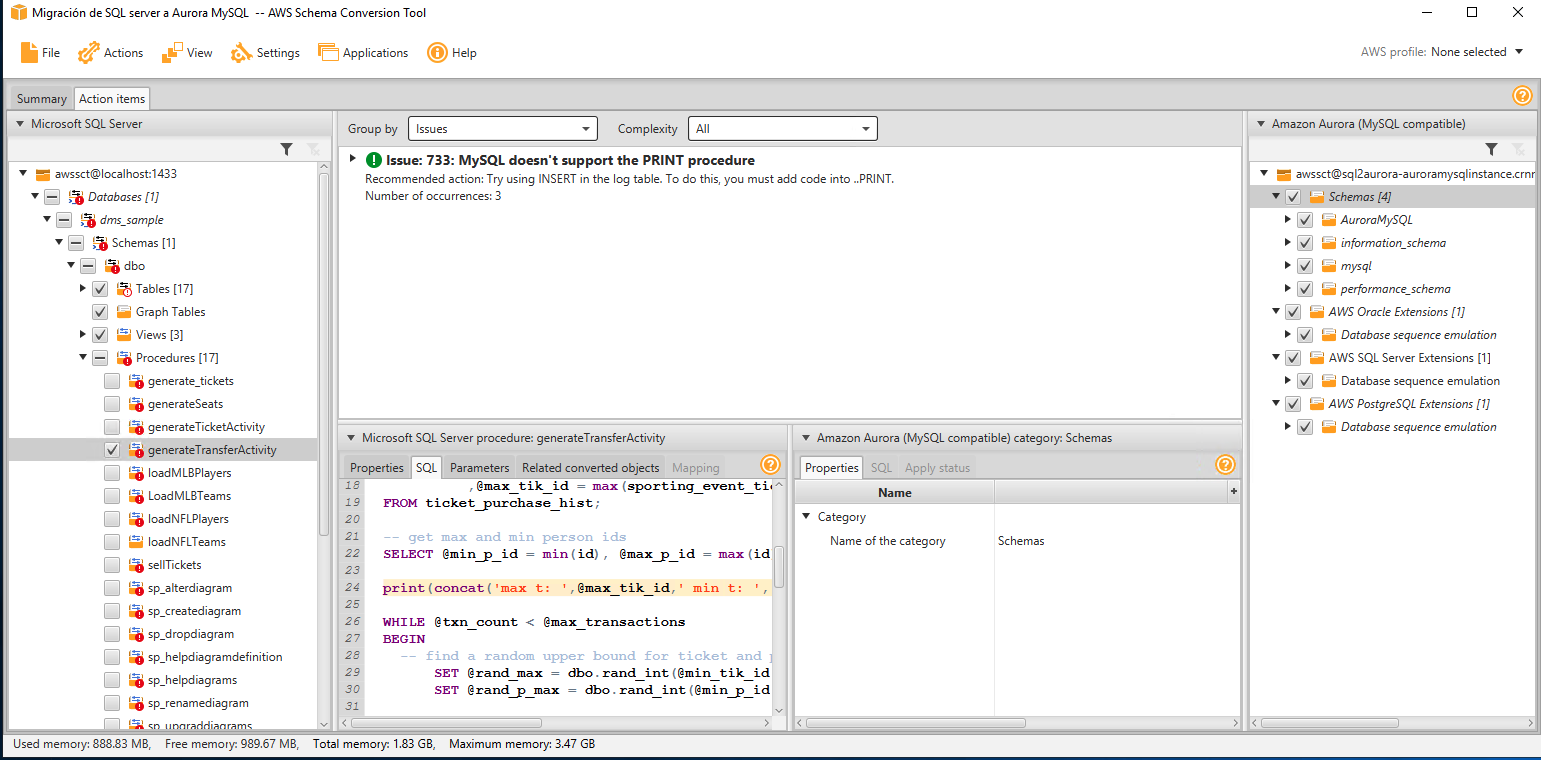Select the sellTickets procedure
The width and height of the screenshot is (1541, 760).
[174, 565]
